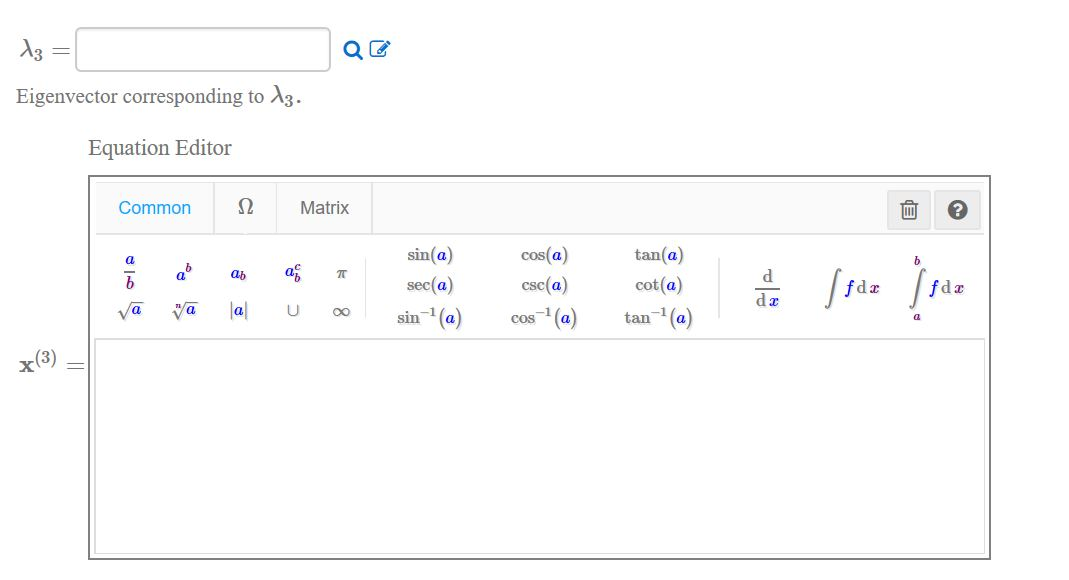Viewport: 1069px width, 580px height.
Task: Select the Common tab
Action: [x=154, y=208]
